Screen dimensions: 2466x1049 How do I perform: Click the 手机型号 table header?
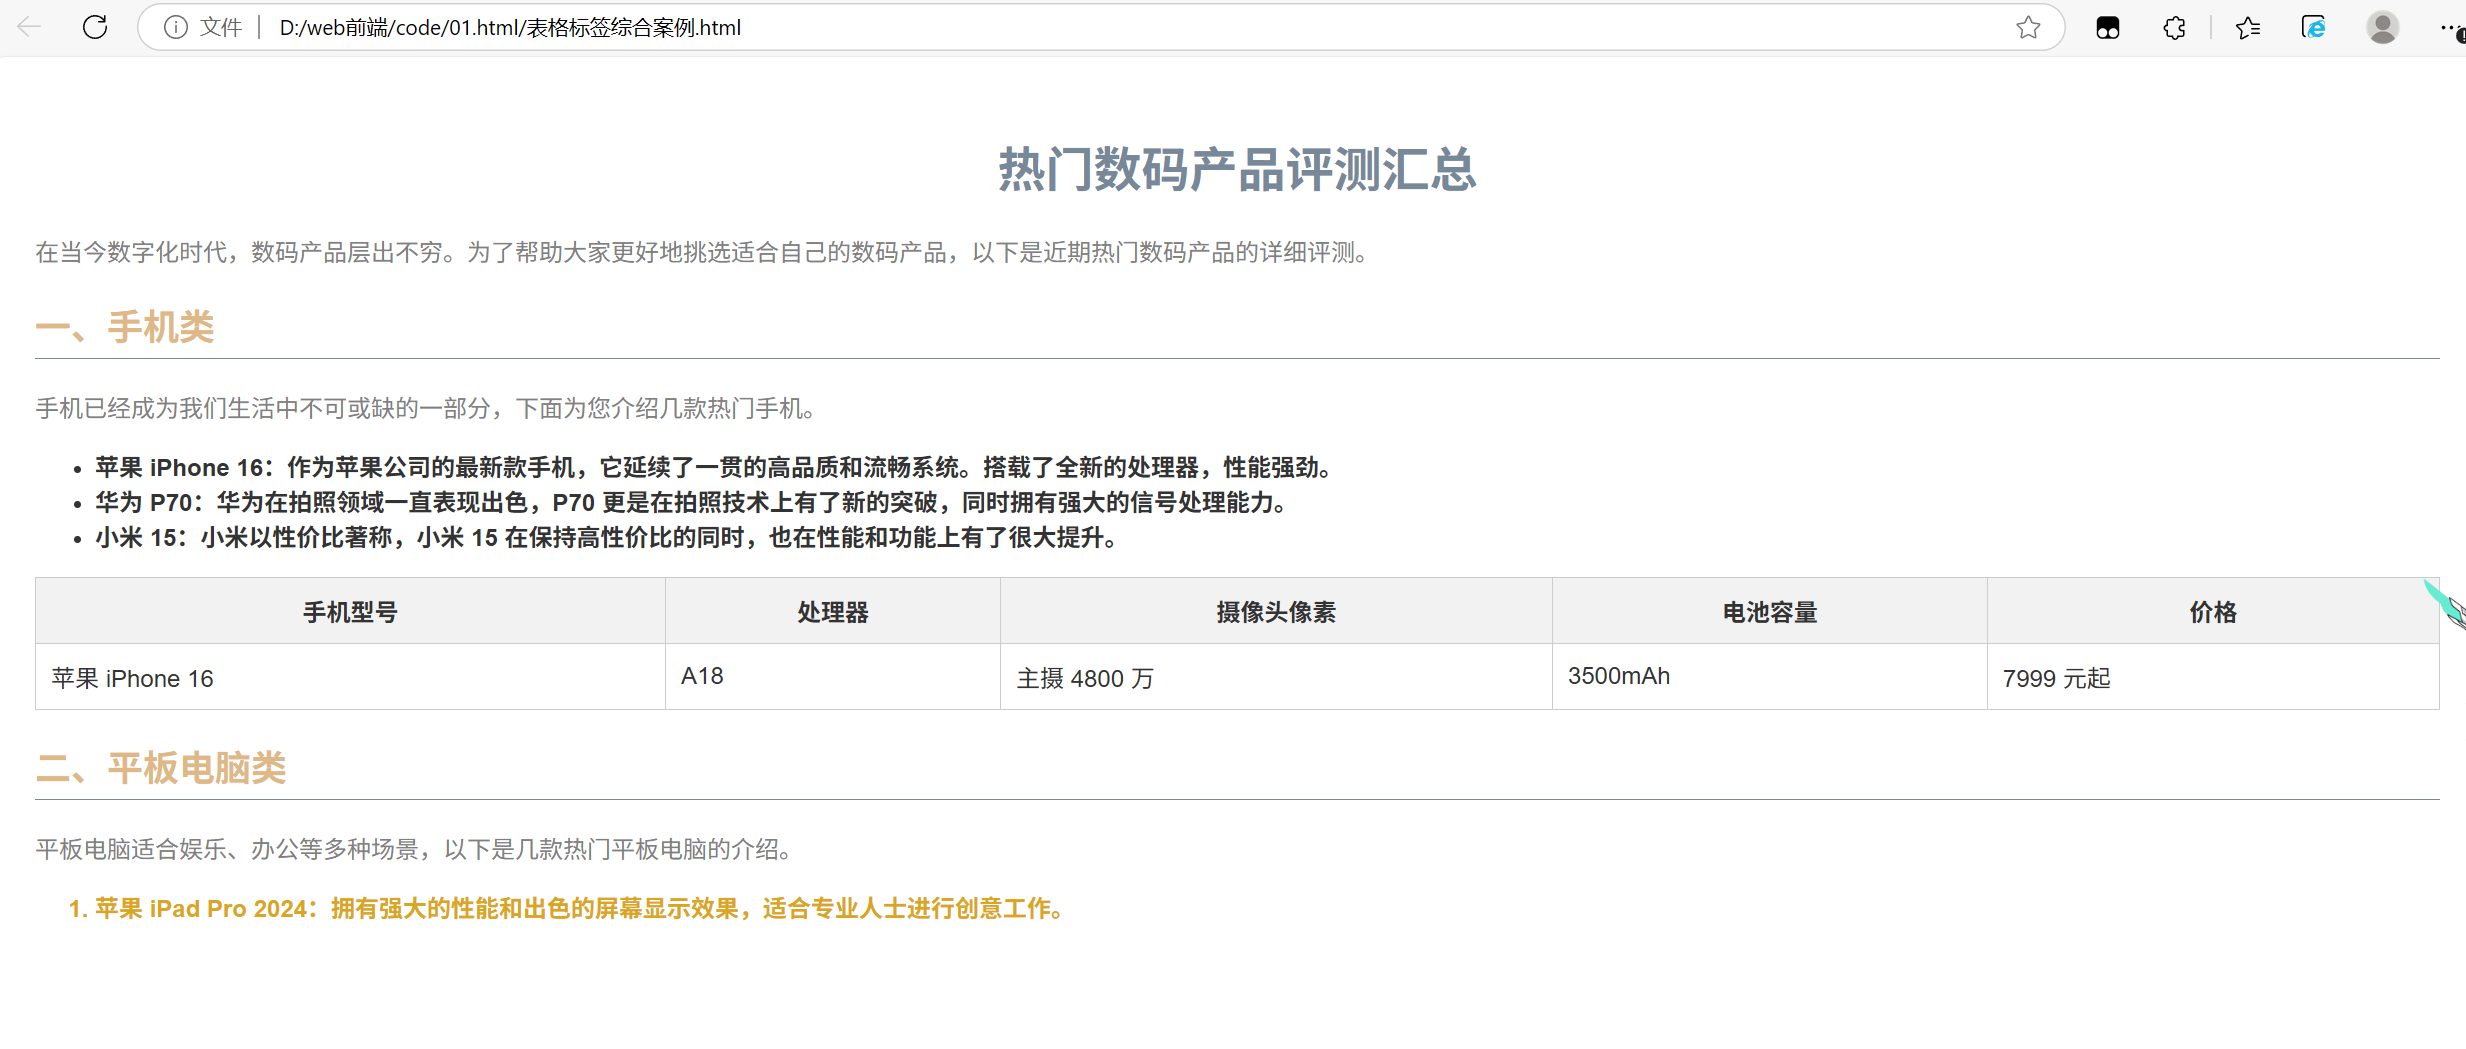pos(350,612)
